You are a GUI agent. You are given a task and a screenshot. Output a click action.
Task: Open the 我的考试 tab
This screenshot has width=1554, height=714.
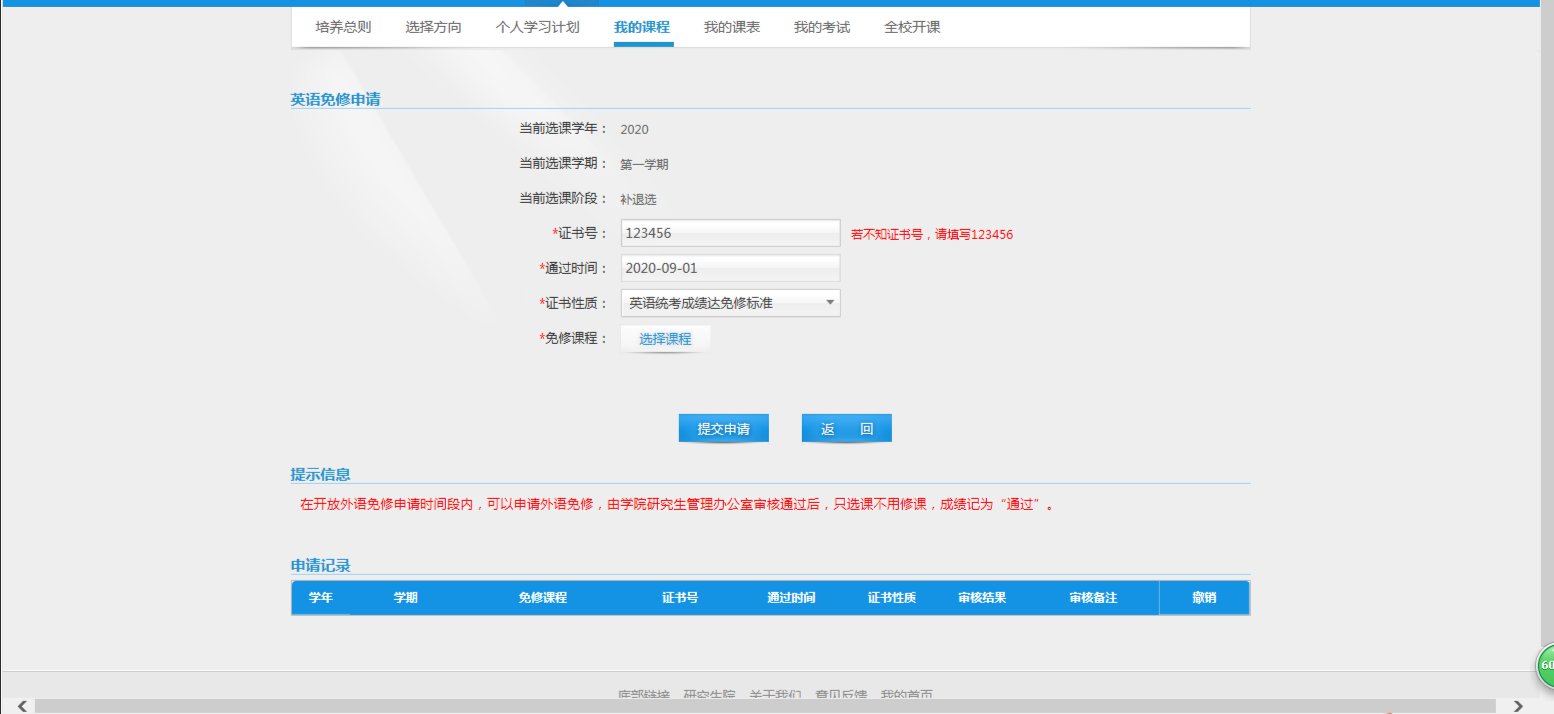822,27
